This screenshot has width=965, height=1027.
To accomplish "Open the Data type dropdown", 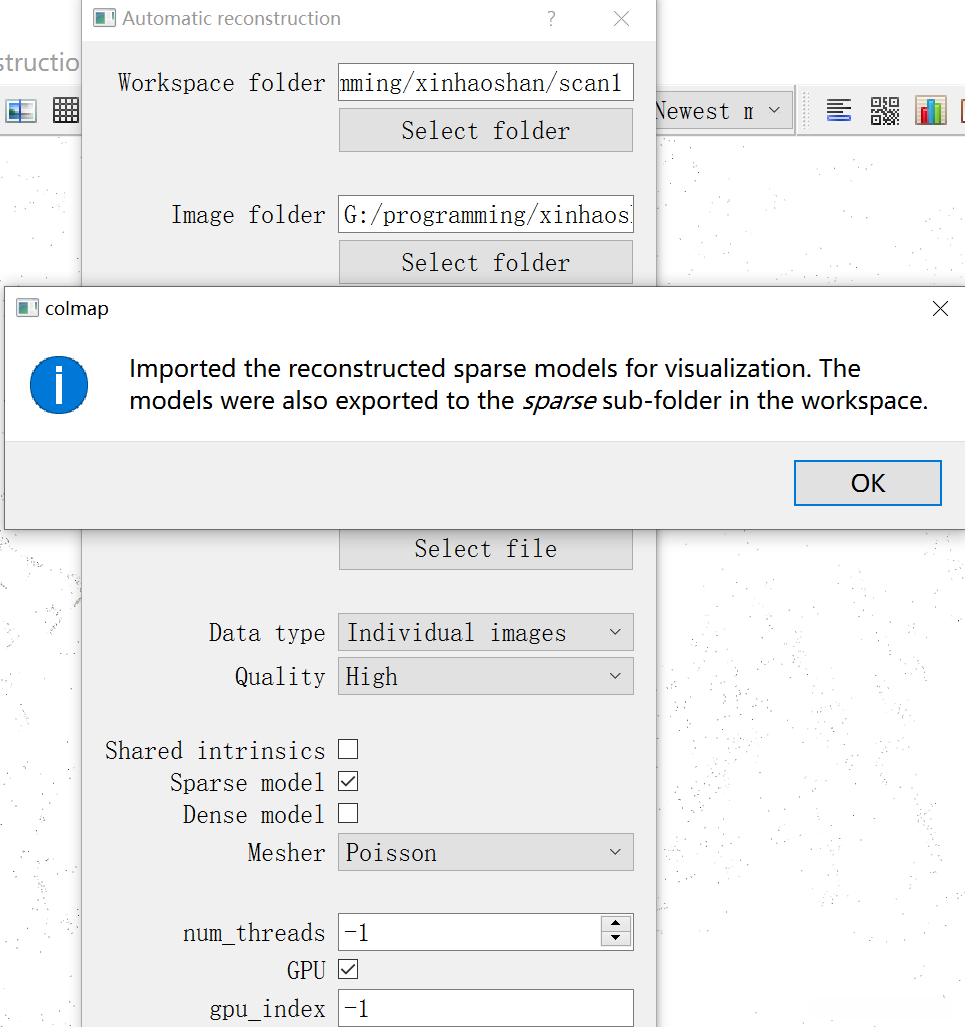I will [485, 633].
